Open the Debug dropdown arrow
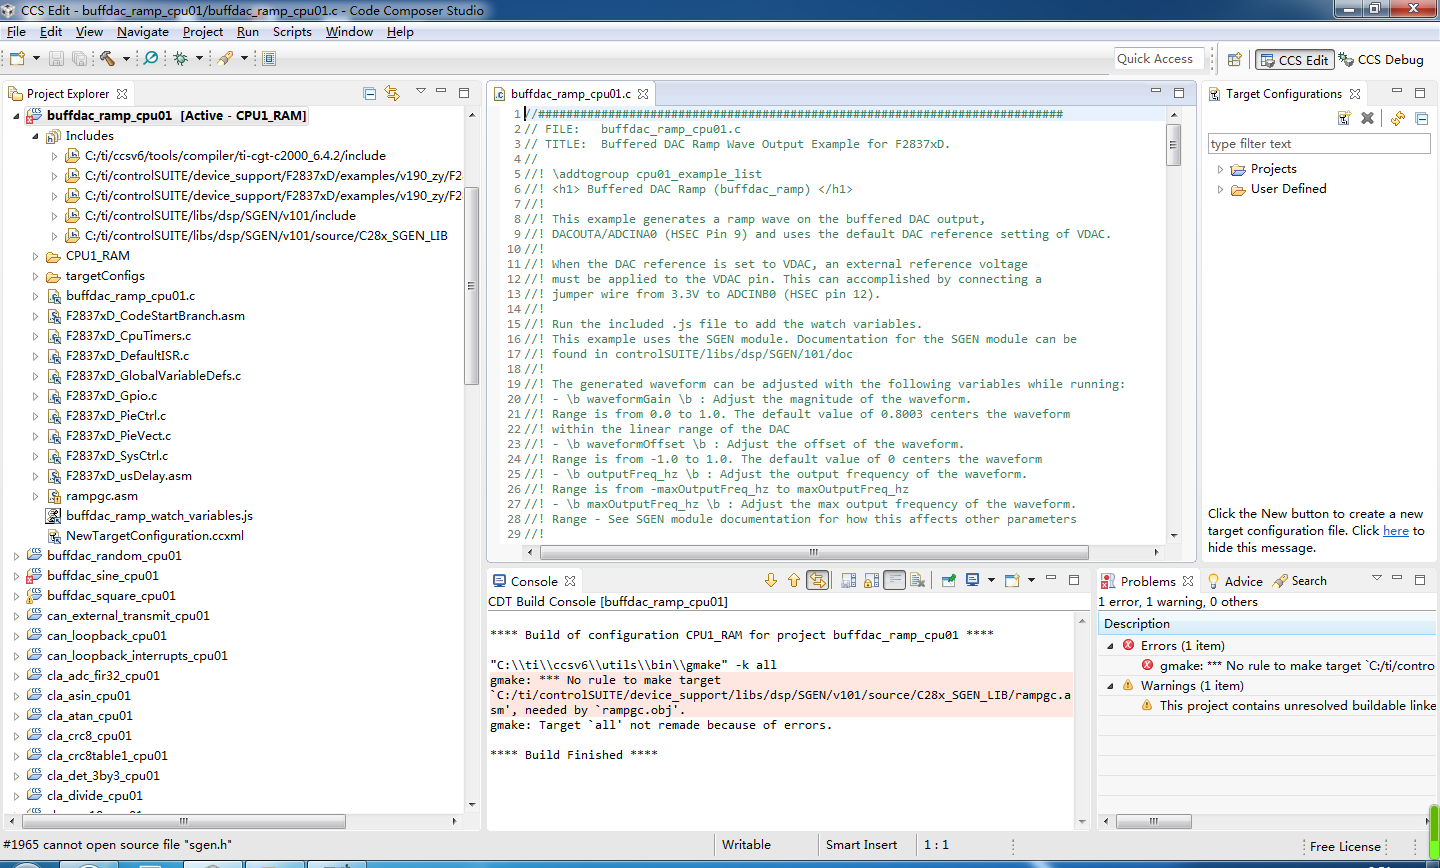1440x868 pixels. click(199, 59)
